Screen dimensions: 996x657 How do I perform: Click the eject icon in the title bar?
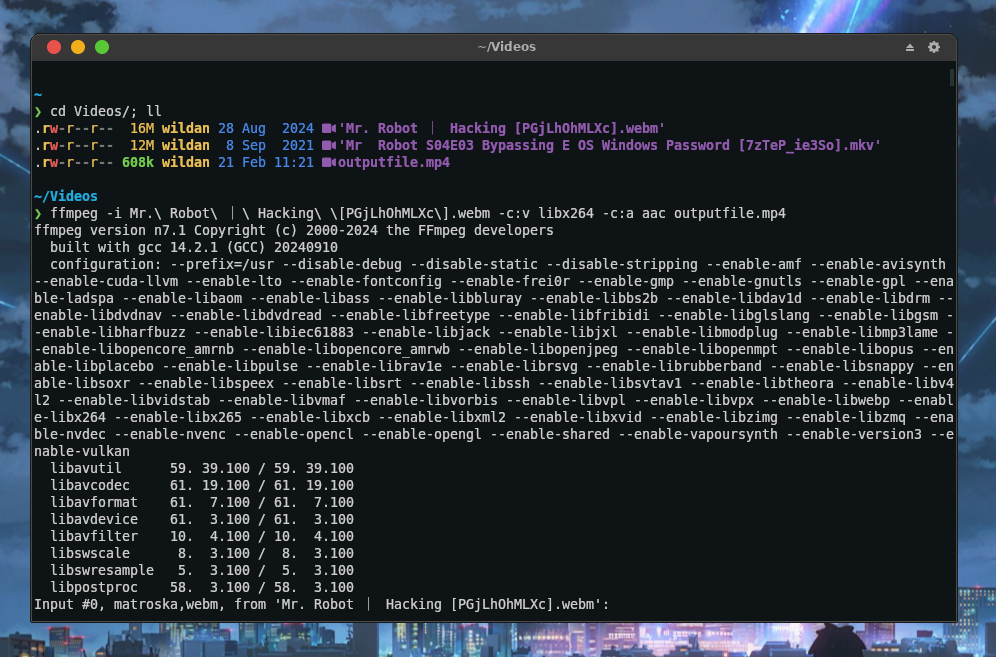click(x=909, y=46)
